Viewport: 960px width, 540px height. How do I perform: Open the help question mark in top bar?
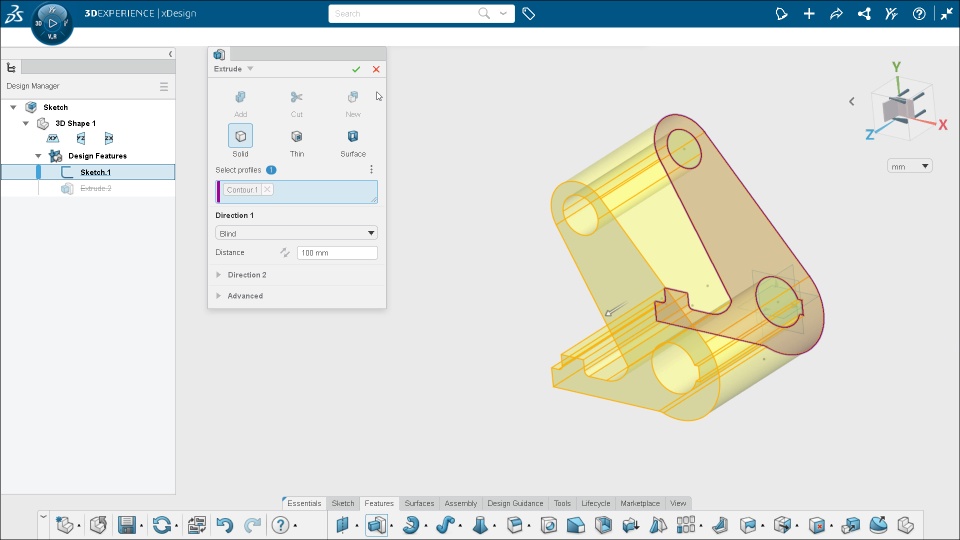point(918,13)
